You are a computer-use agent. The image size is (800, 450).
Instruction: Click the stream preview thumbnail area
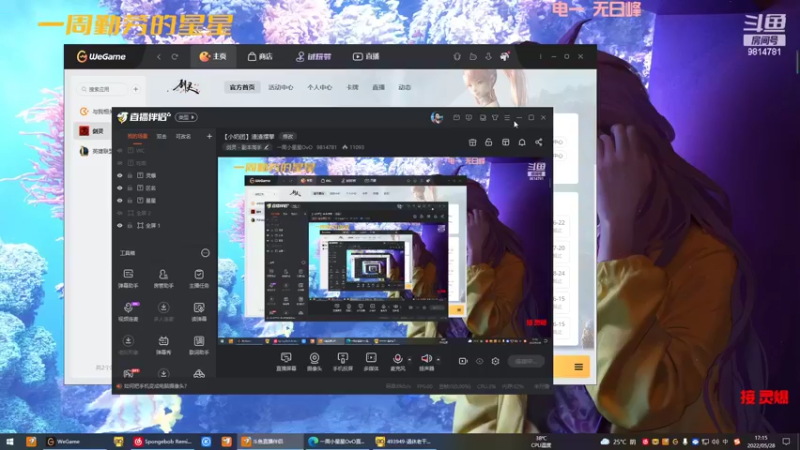[x=384, y=251]
